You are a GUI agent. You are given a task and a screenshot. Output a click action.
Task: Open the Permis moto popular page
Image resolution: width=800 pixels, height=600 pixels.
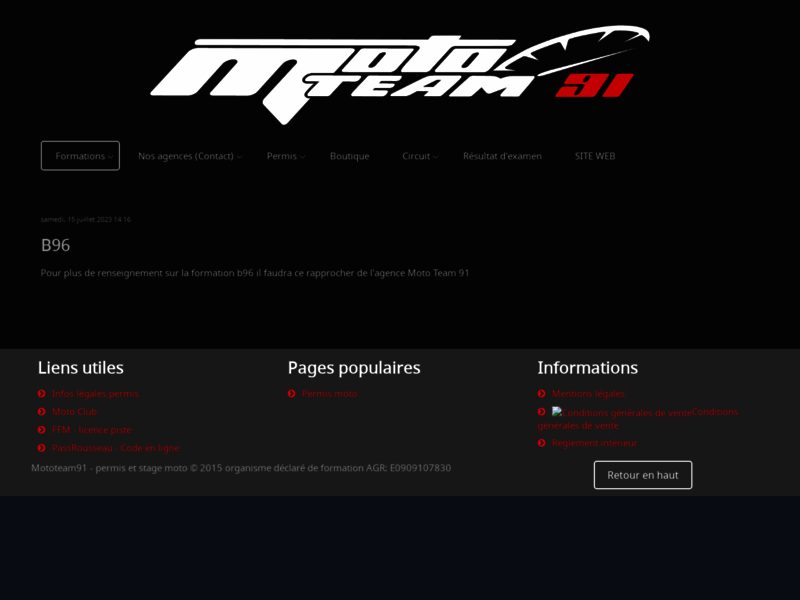[330, 393]
